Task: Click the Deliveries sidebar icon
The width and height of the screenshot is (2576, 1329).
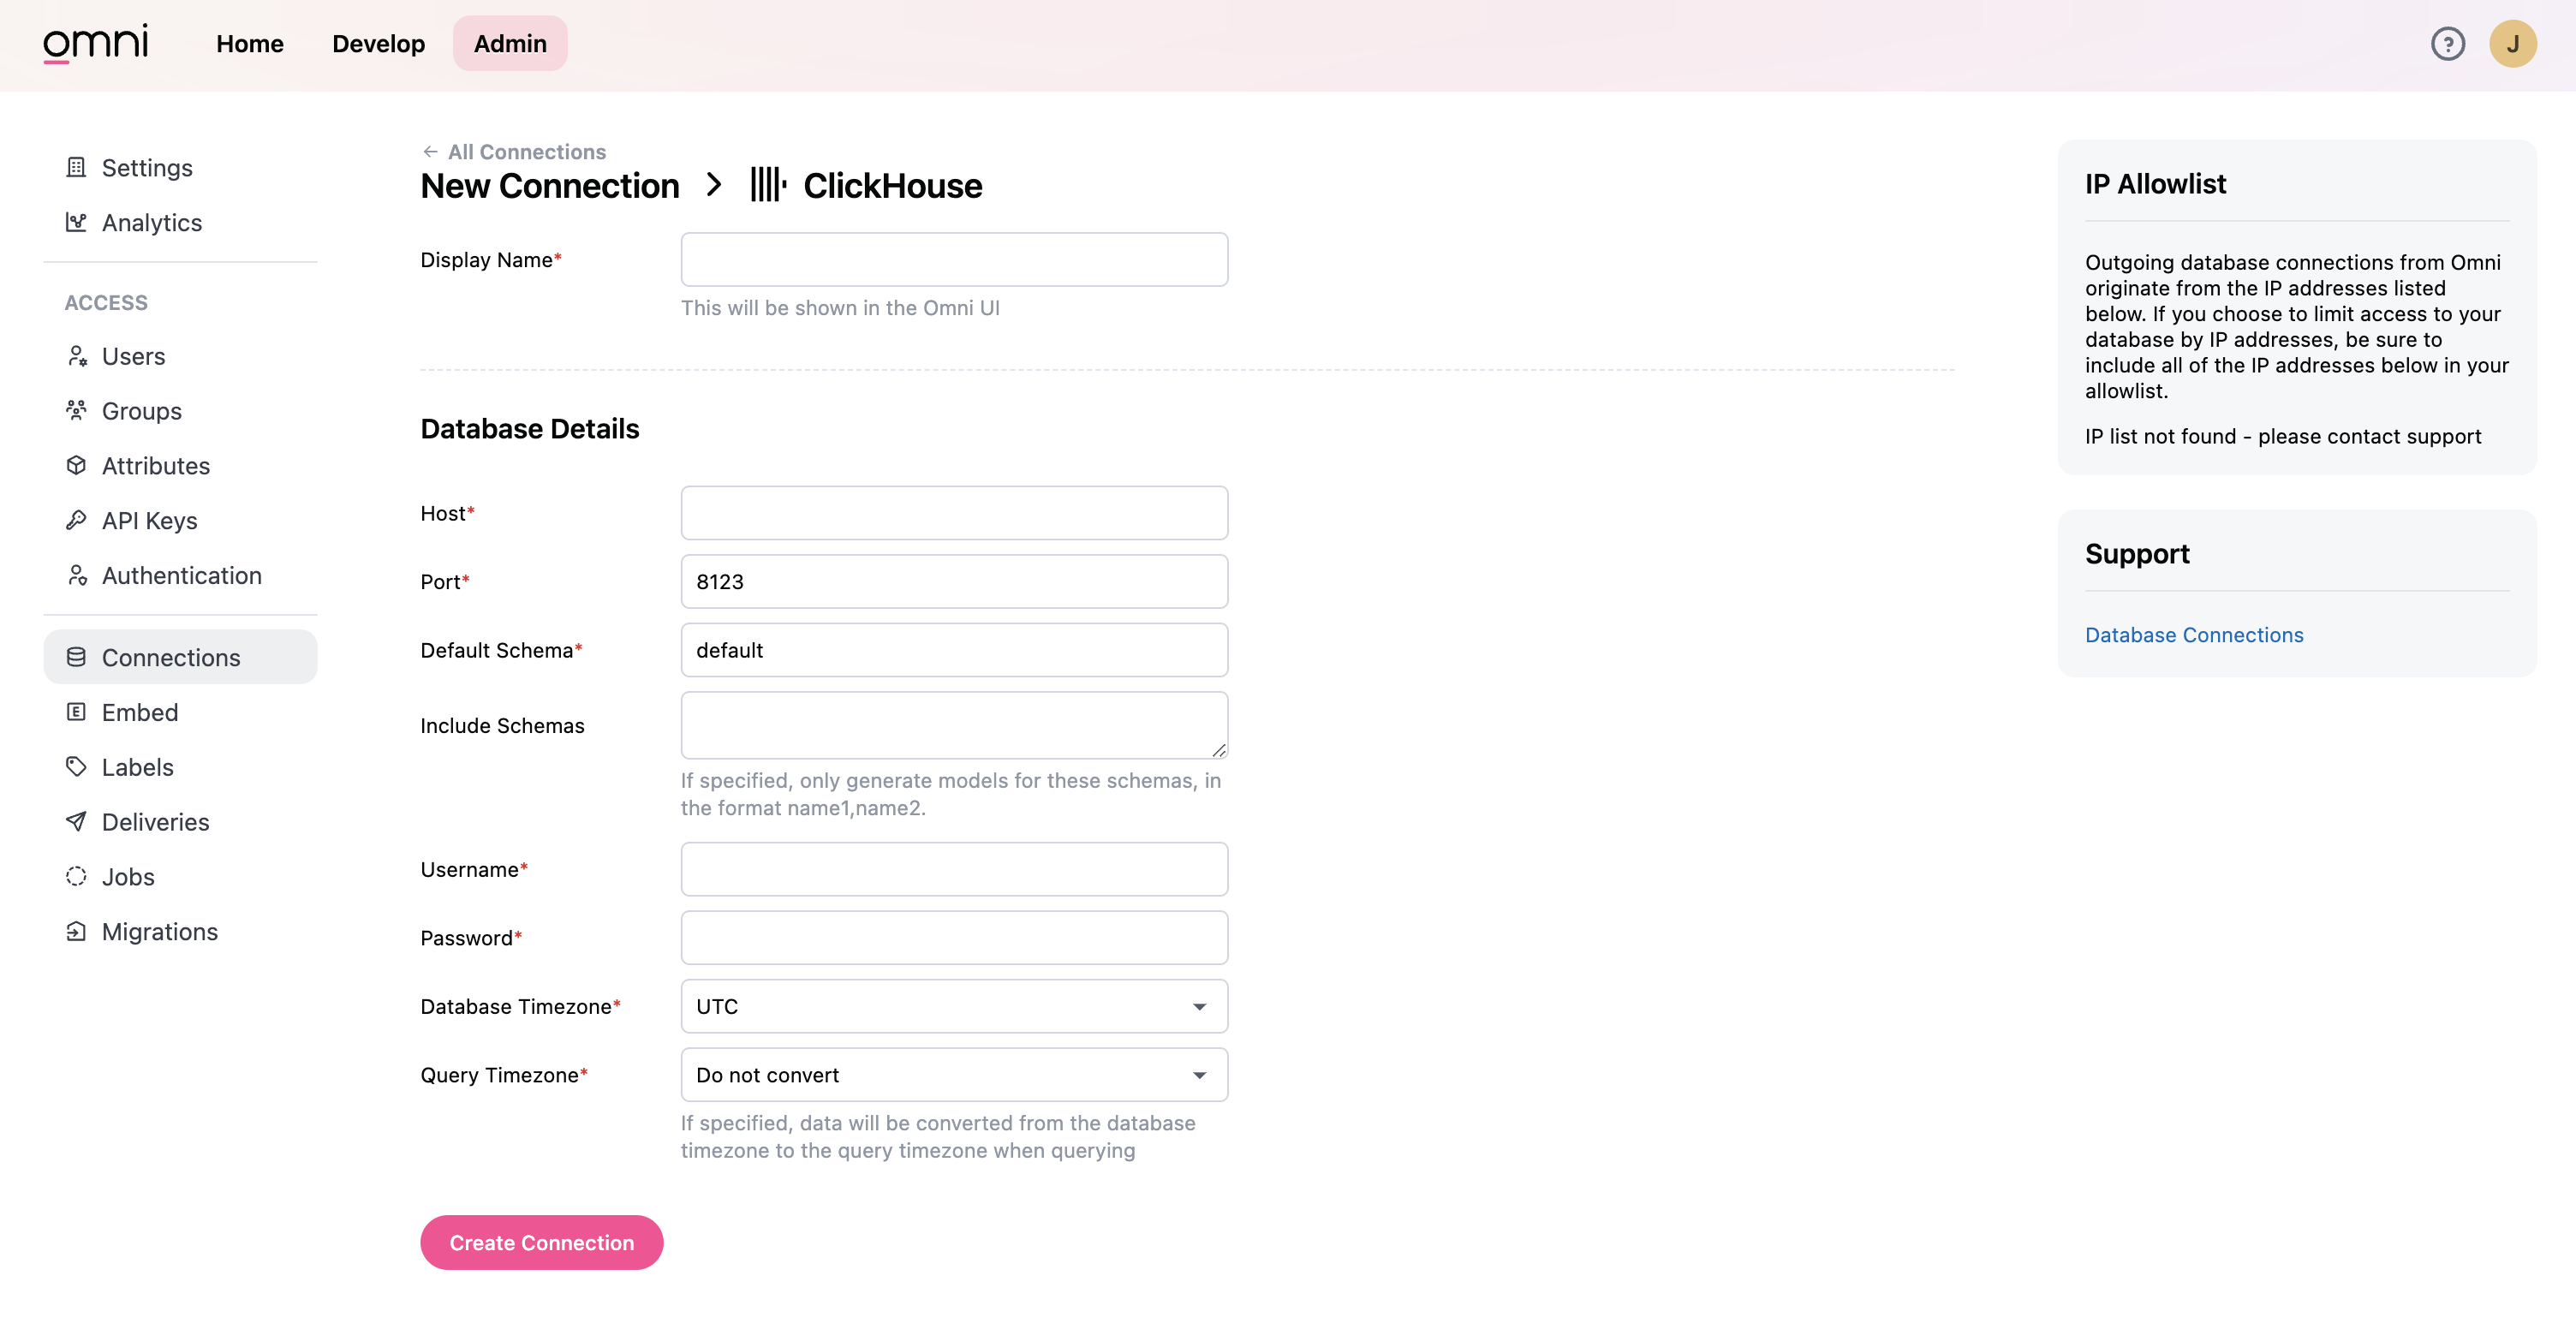Action: (x=75, y=822)
